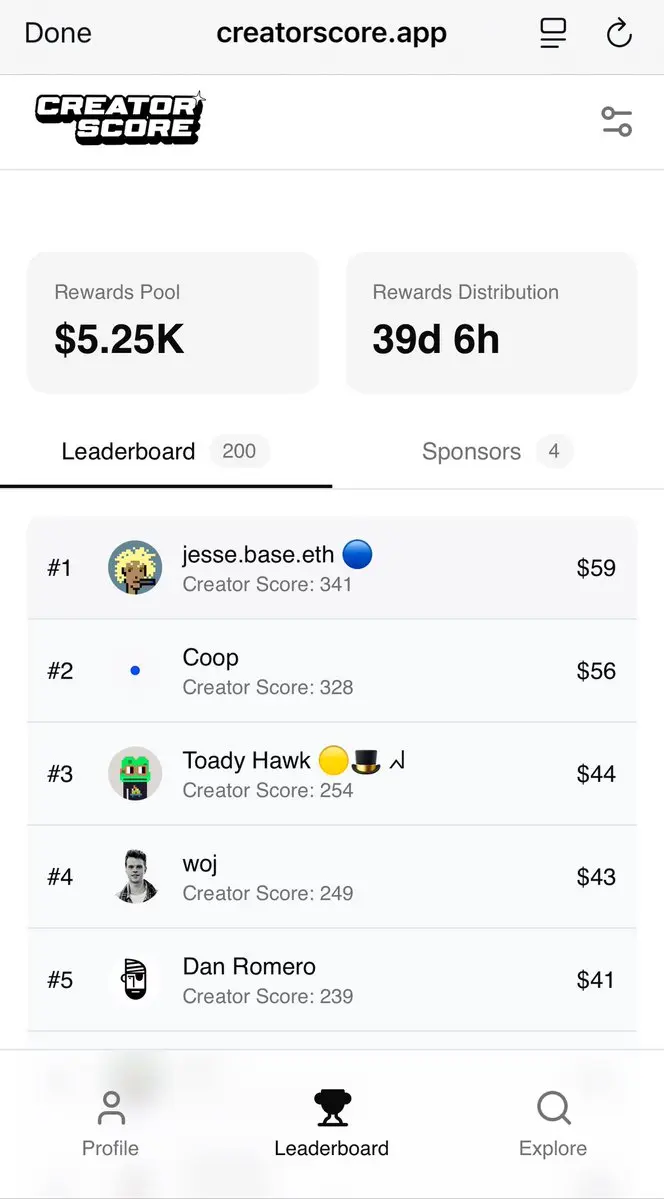Tap Dan Romero's avatar icon
The height and width of the screenshot is (1199, 664).
click(135, 980)
